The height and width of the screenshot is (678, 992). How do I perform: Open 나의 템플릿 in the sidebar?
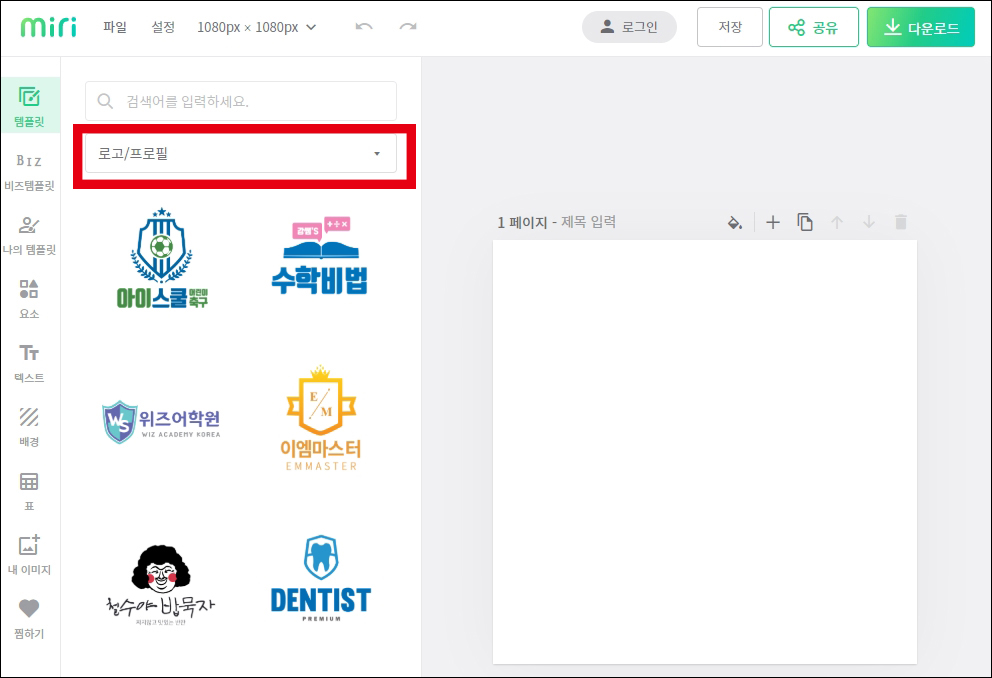point(30,235)
